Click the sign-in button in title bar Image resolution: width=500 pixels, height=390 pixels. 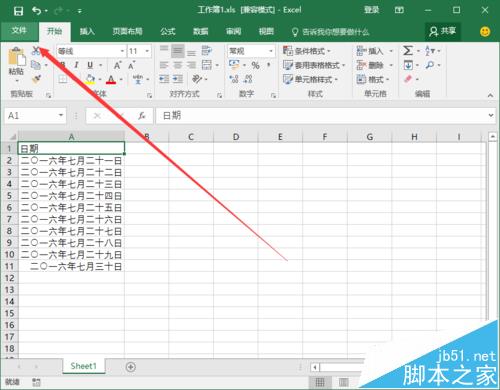click(371, 10)
